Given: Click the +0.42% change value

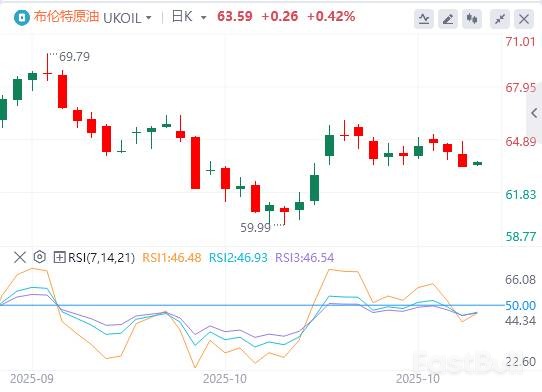Looking at the screenshot, I should [331, 16].
